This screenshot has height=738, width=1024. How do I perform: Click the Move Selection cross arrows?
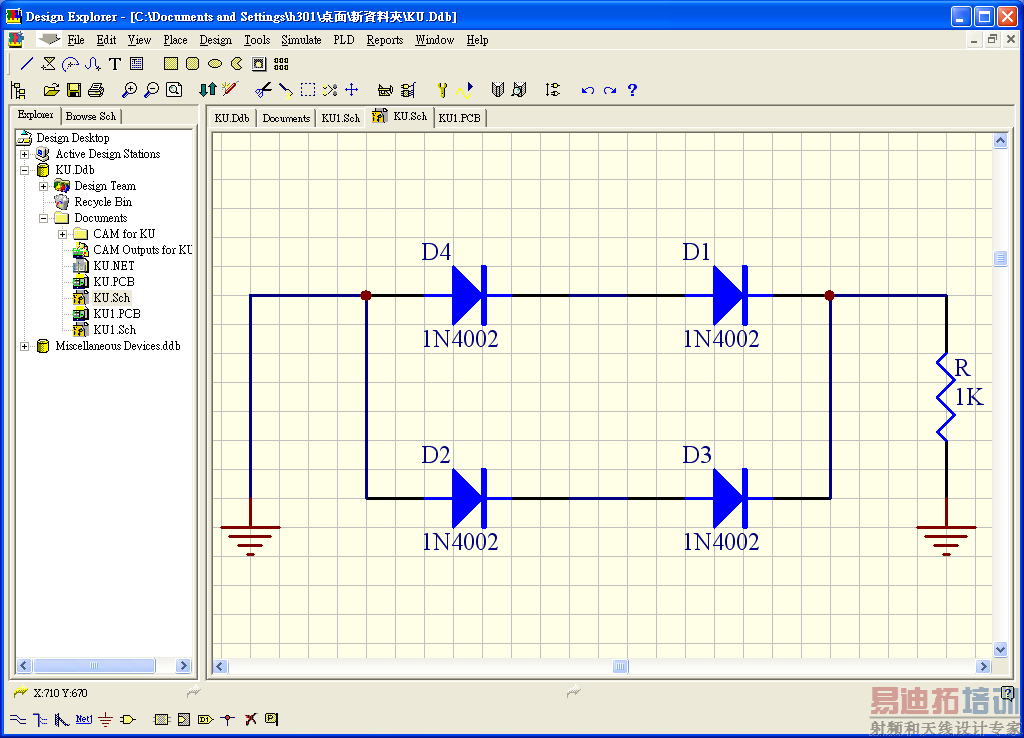352,90
